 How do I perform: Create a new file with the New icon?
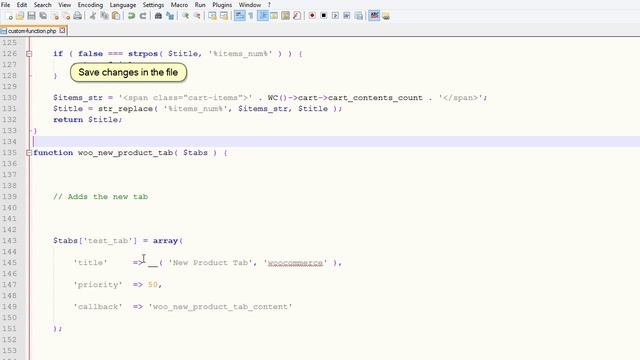pos(9,16)
